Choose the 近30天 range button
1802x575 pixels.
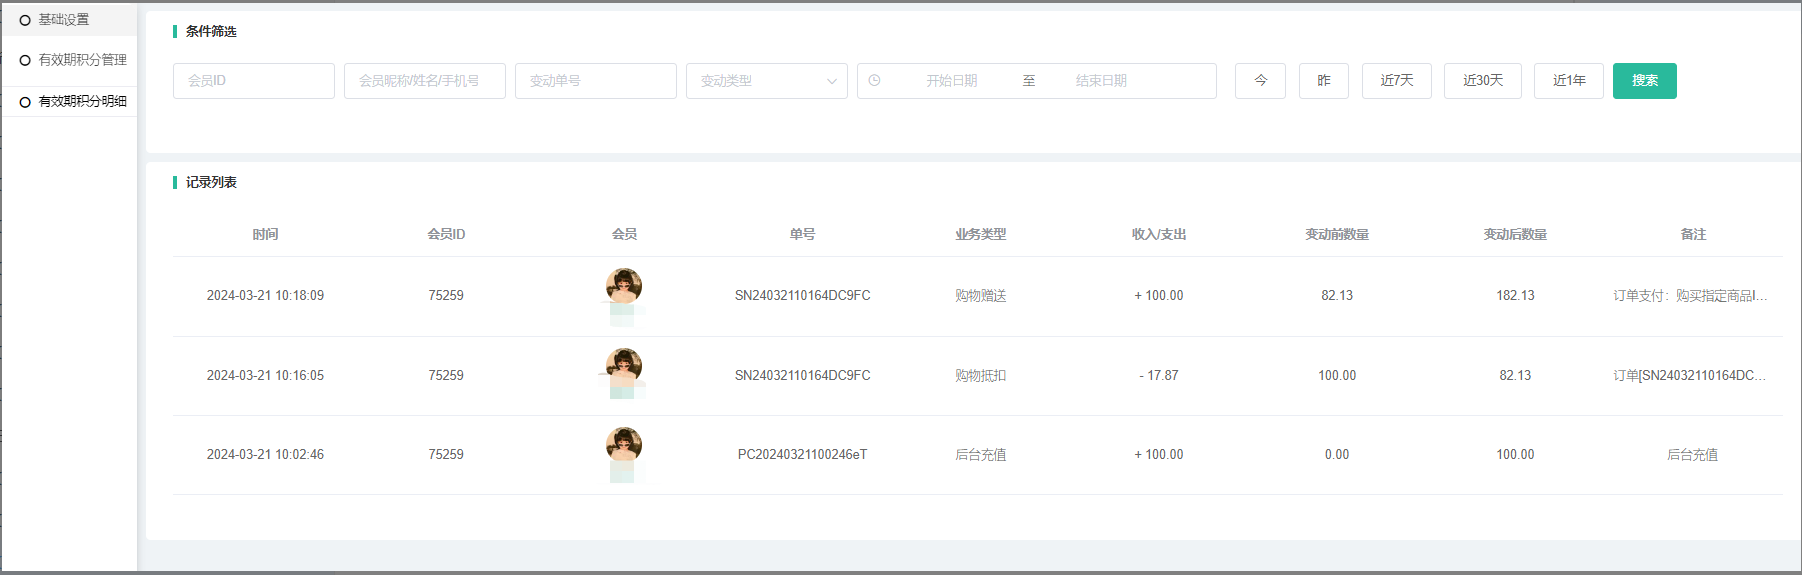tap(1483, 81)
